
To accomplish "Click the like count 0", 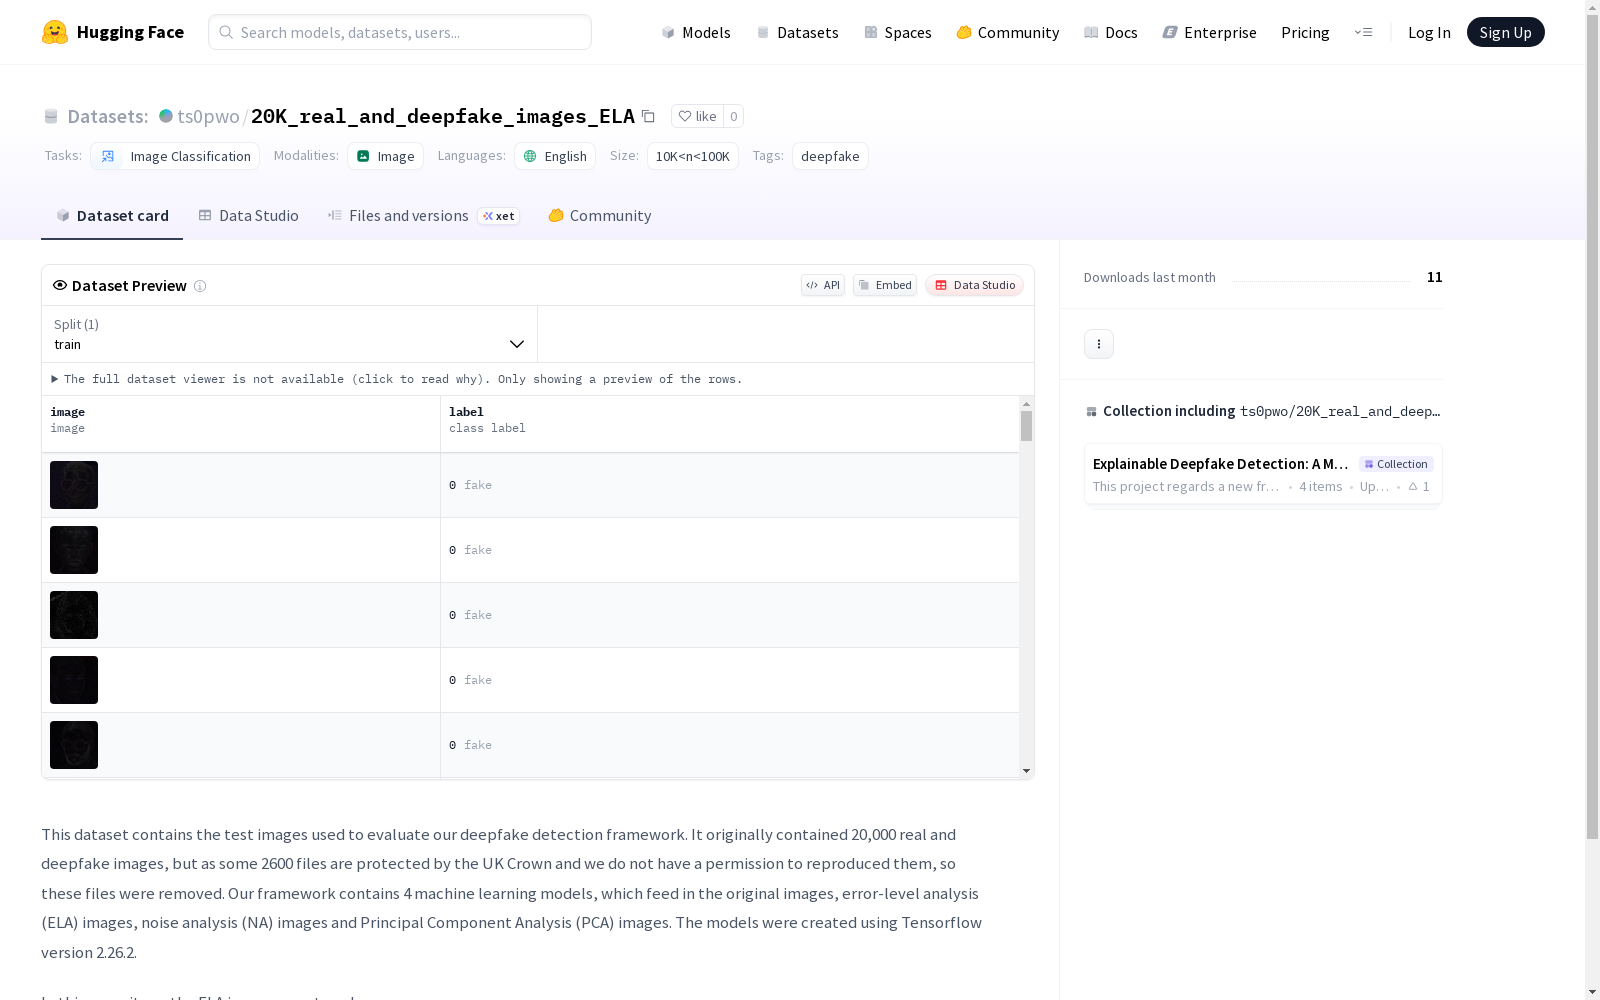I will click(x=733, y=116).
